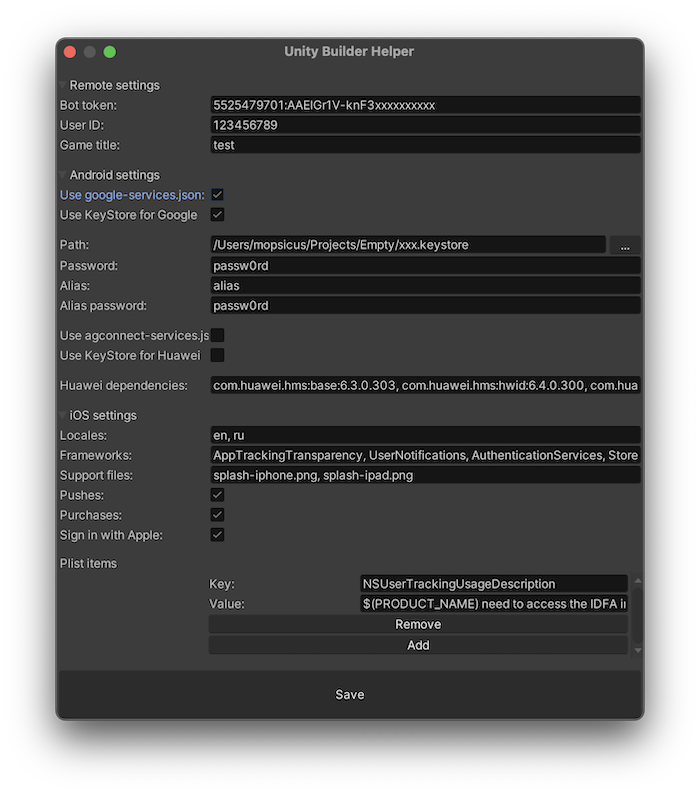This screenshot has width=700, height=794.
Task: Toggle Use google-services.json checkbox
Action: pos(217,195)
